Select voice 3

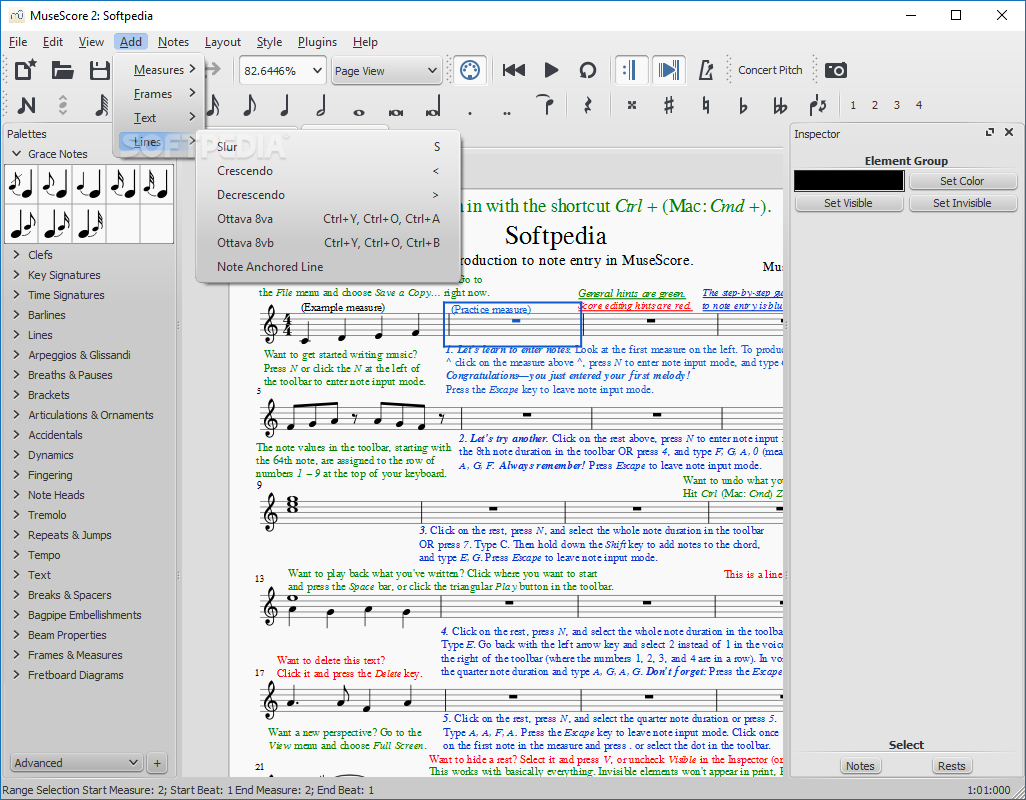(x=896, y=105)
